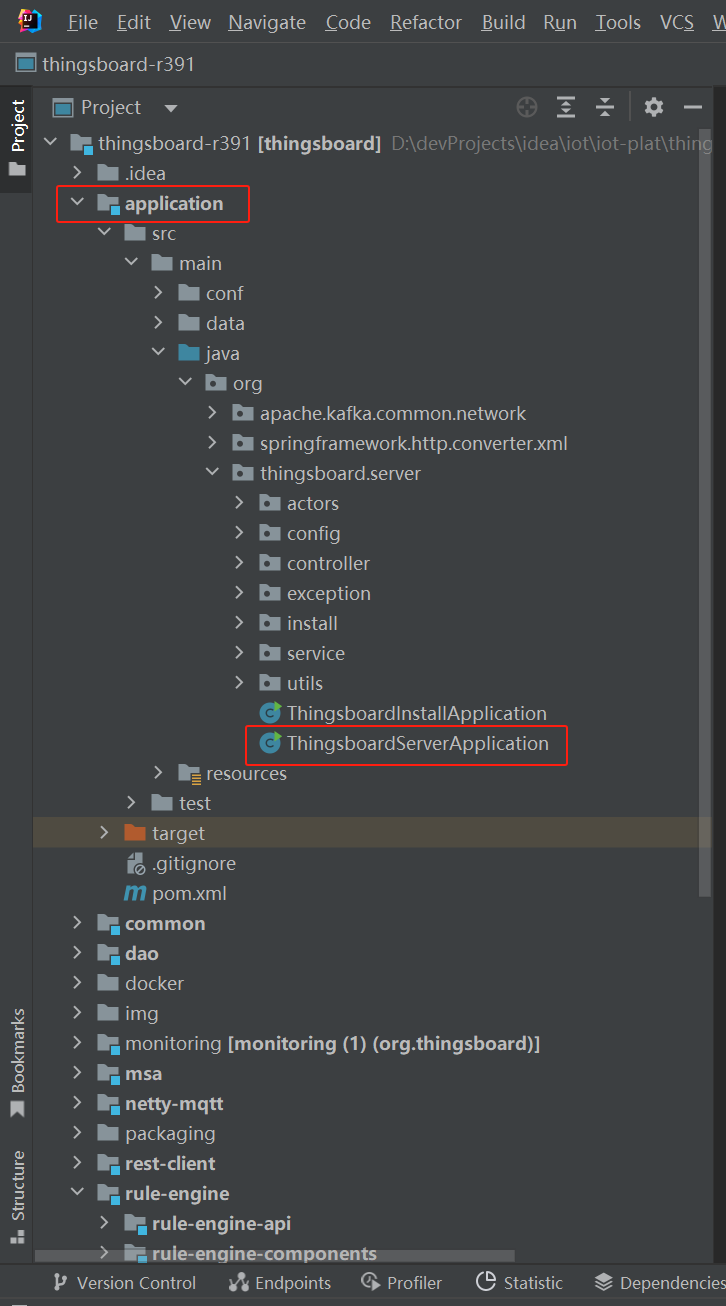Click the ThingsboardInstallApplication class icon
The height and width of the screenshot is (1306, 726).
270,713
